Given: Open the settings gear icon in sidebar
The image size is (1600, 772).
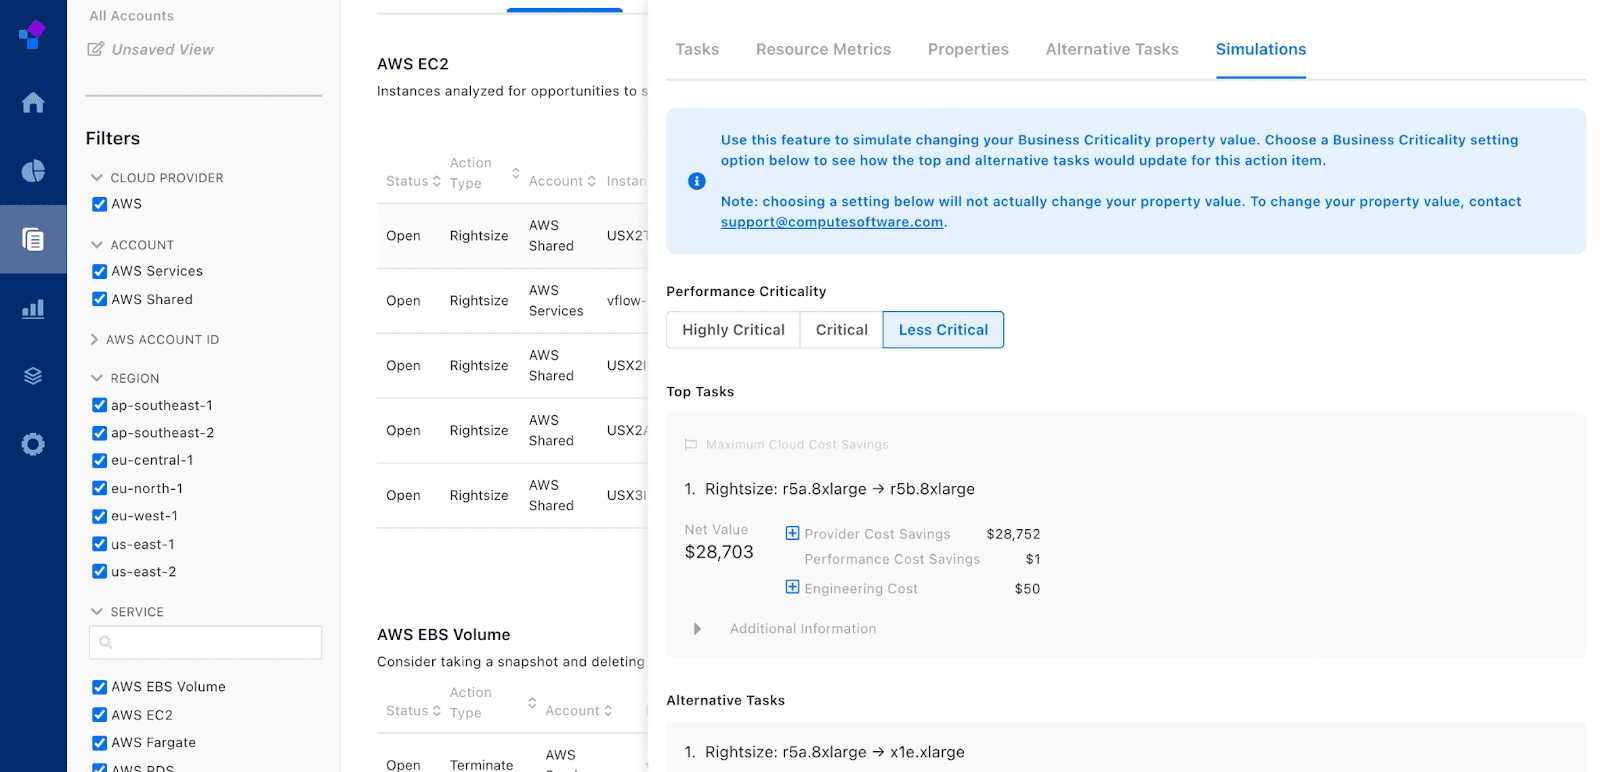Looking at the screenshot, I should pyautogui.click(x=33, y=444).
